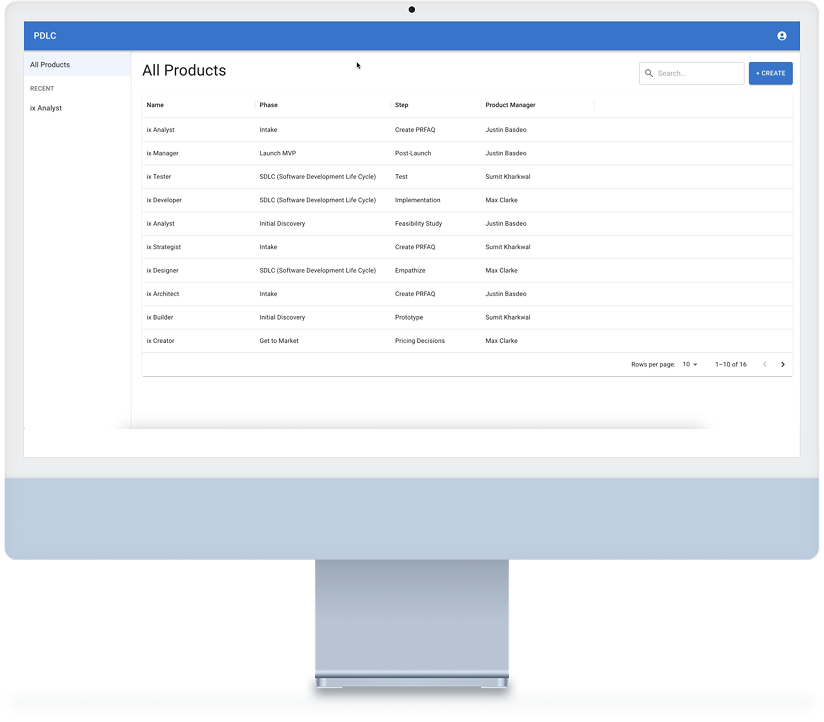
Task: Open the ix Tester row
Action: click(467, 177)
